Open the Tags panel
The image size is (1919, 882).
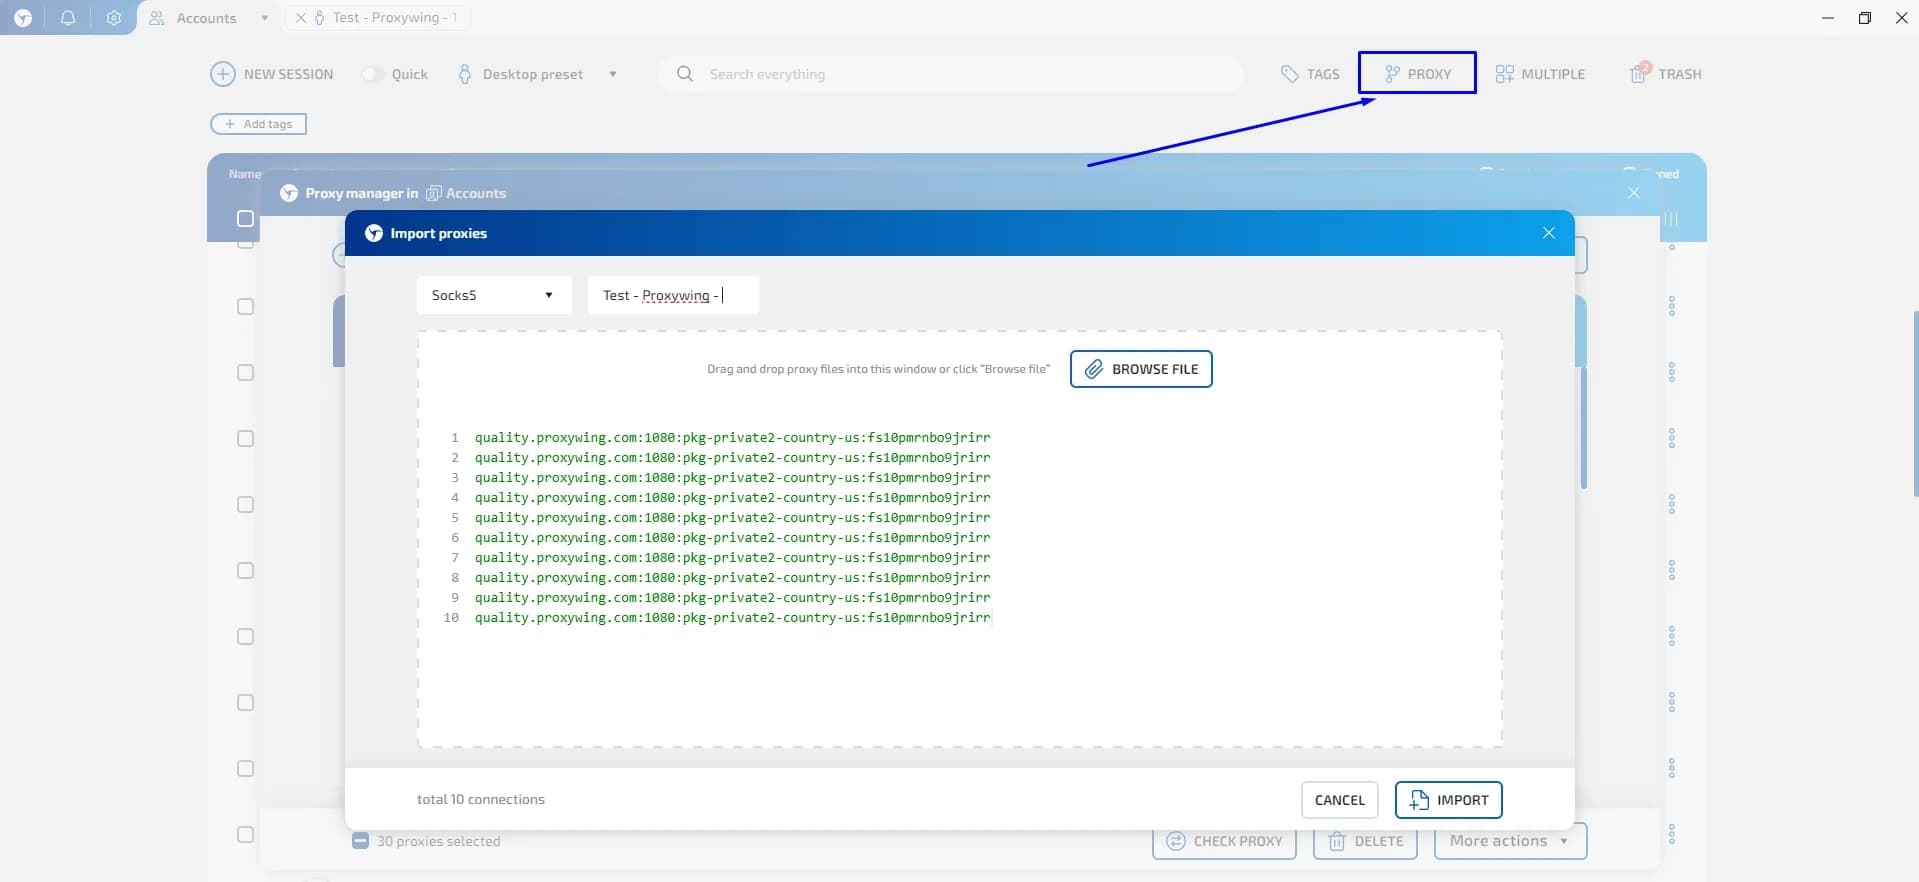[1310, 74]
